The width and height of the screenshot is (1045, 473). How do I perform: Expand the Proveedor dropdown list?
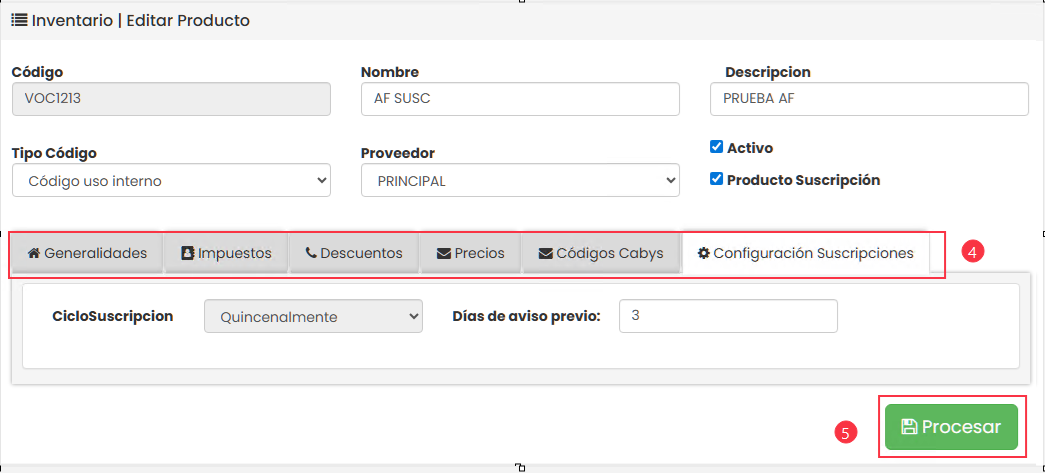coord(520,181)
